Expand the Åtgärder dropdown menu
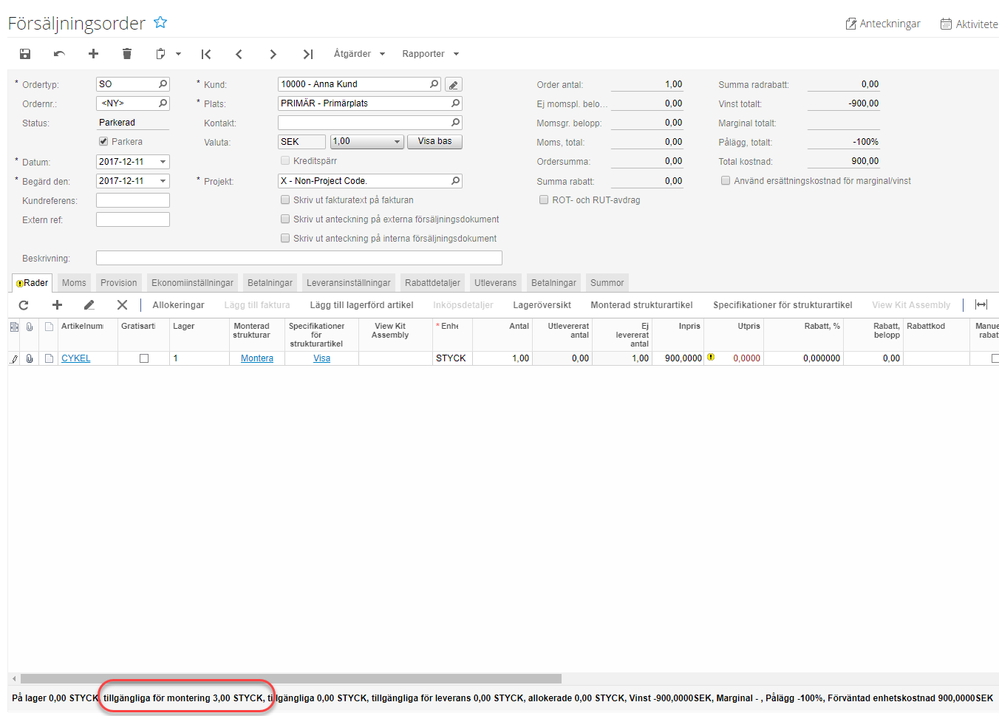The image size is (999, 716). pyautogui.click(x=359, y=54)
